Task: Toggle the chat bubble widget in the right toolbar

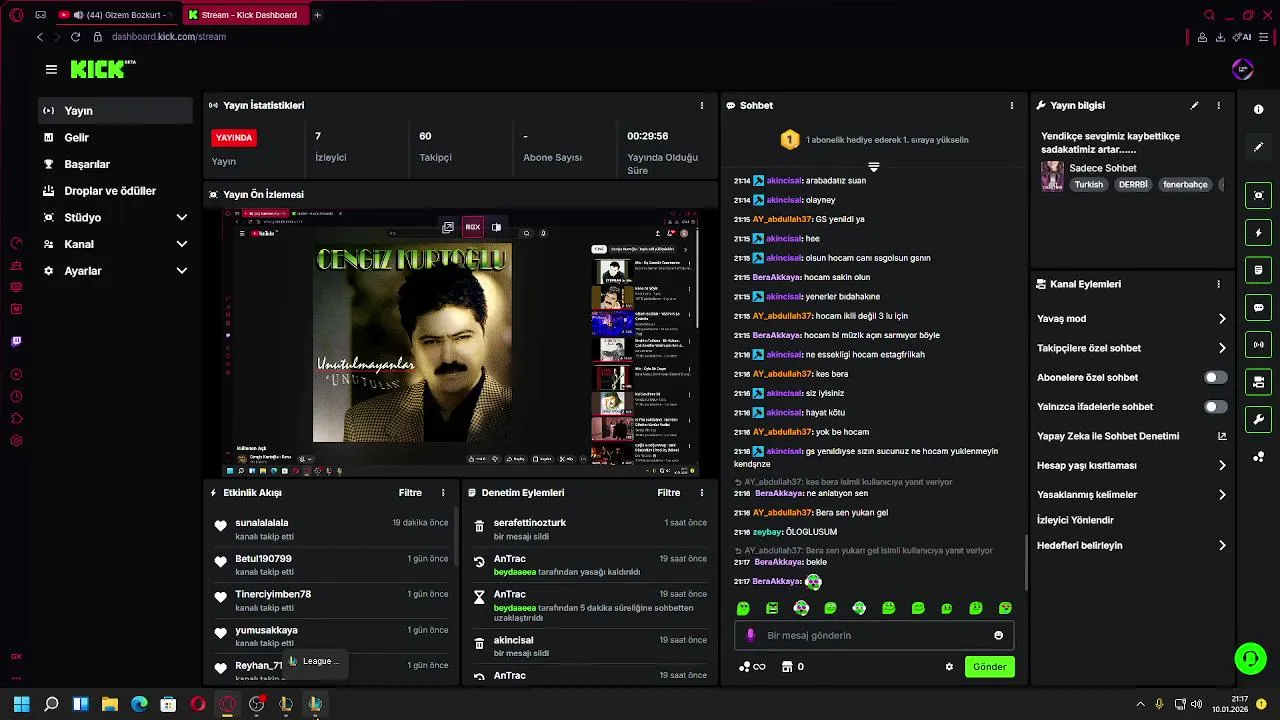Action: coord(1259,307)
